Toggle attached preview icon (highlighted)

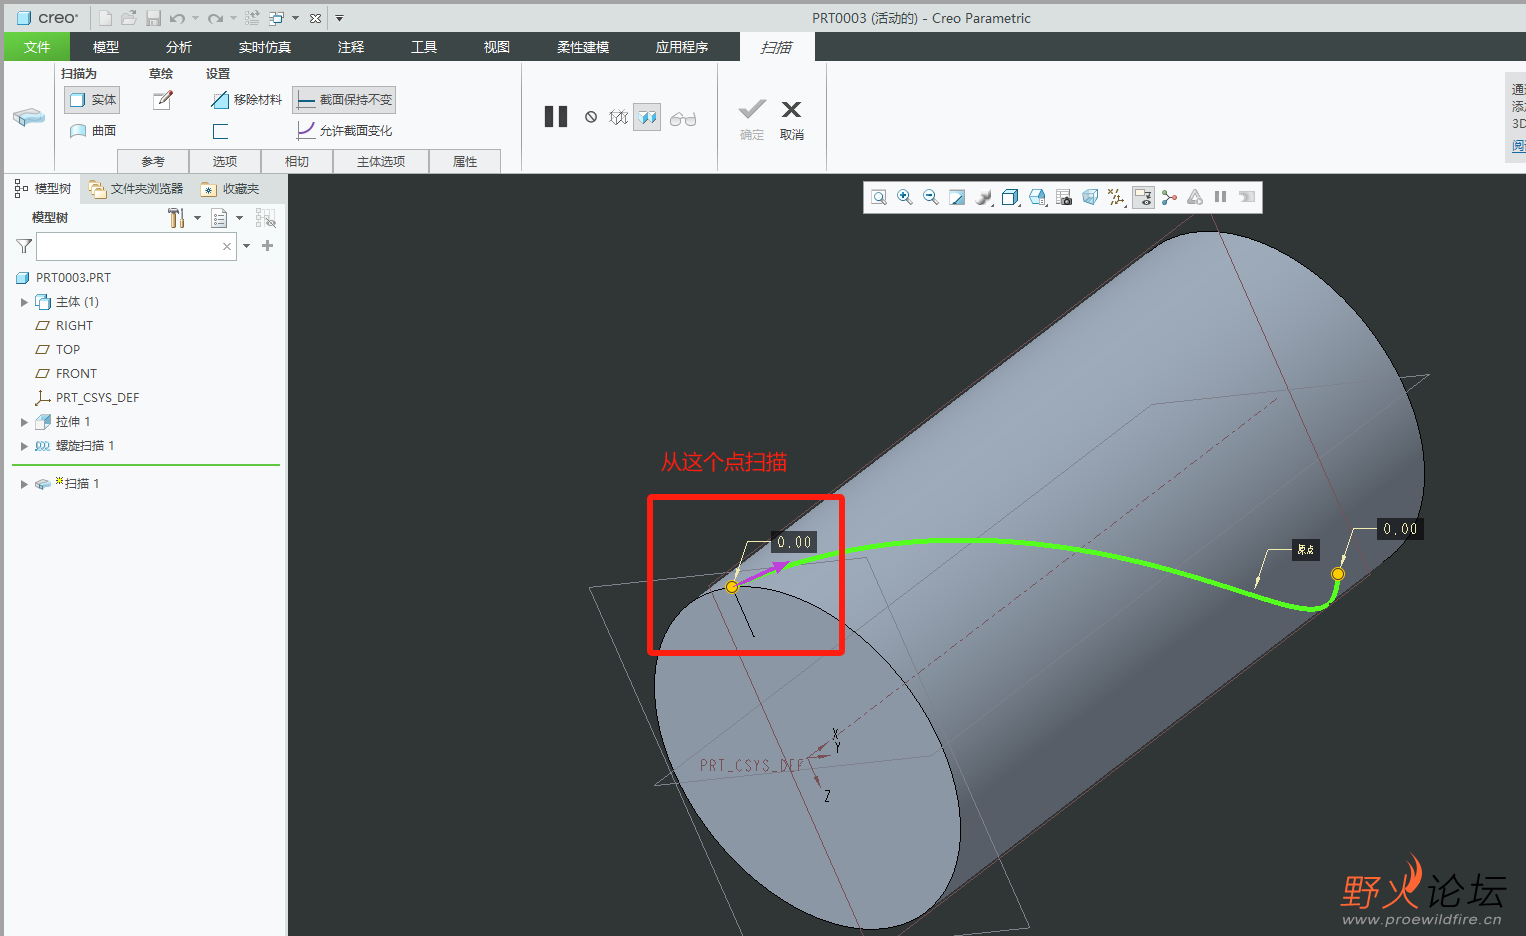tap(647, 117)
